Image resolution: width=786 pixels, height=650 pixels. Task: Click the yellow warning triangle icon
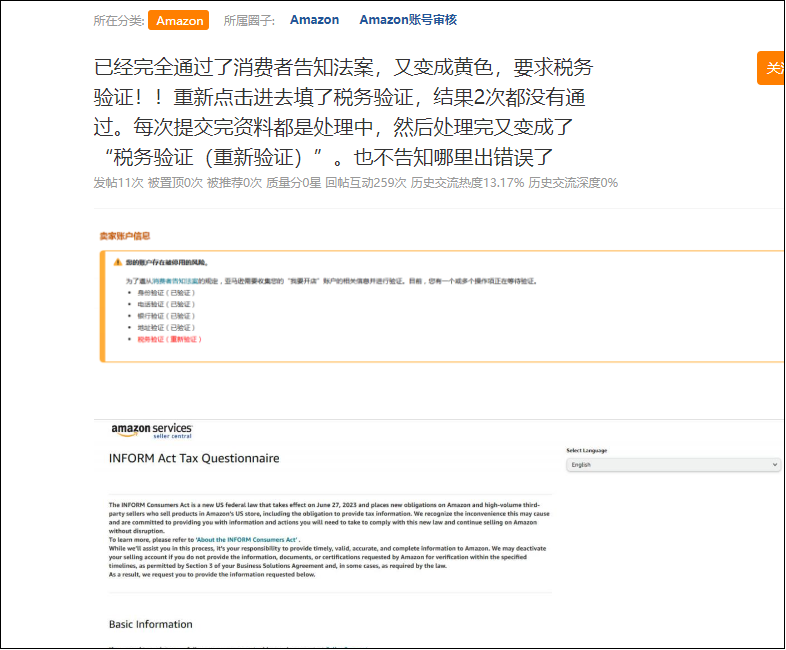pos(118,262)
